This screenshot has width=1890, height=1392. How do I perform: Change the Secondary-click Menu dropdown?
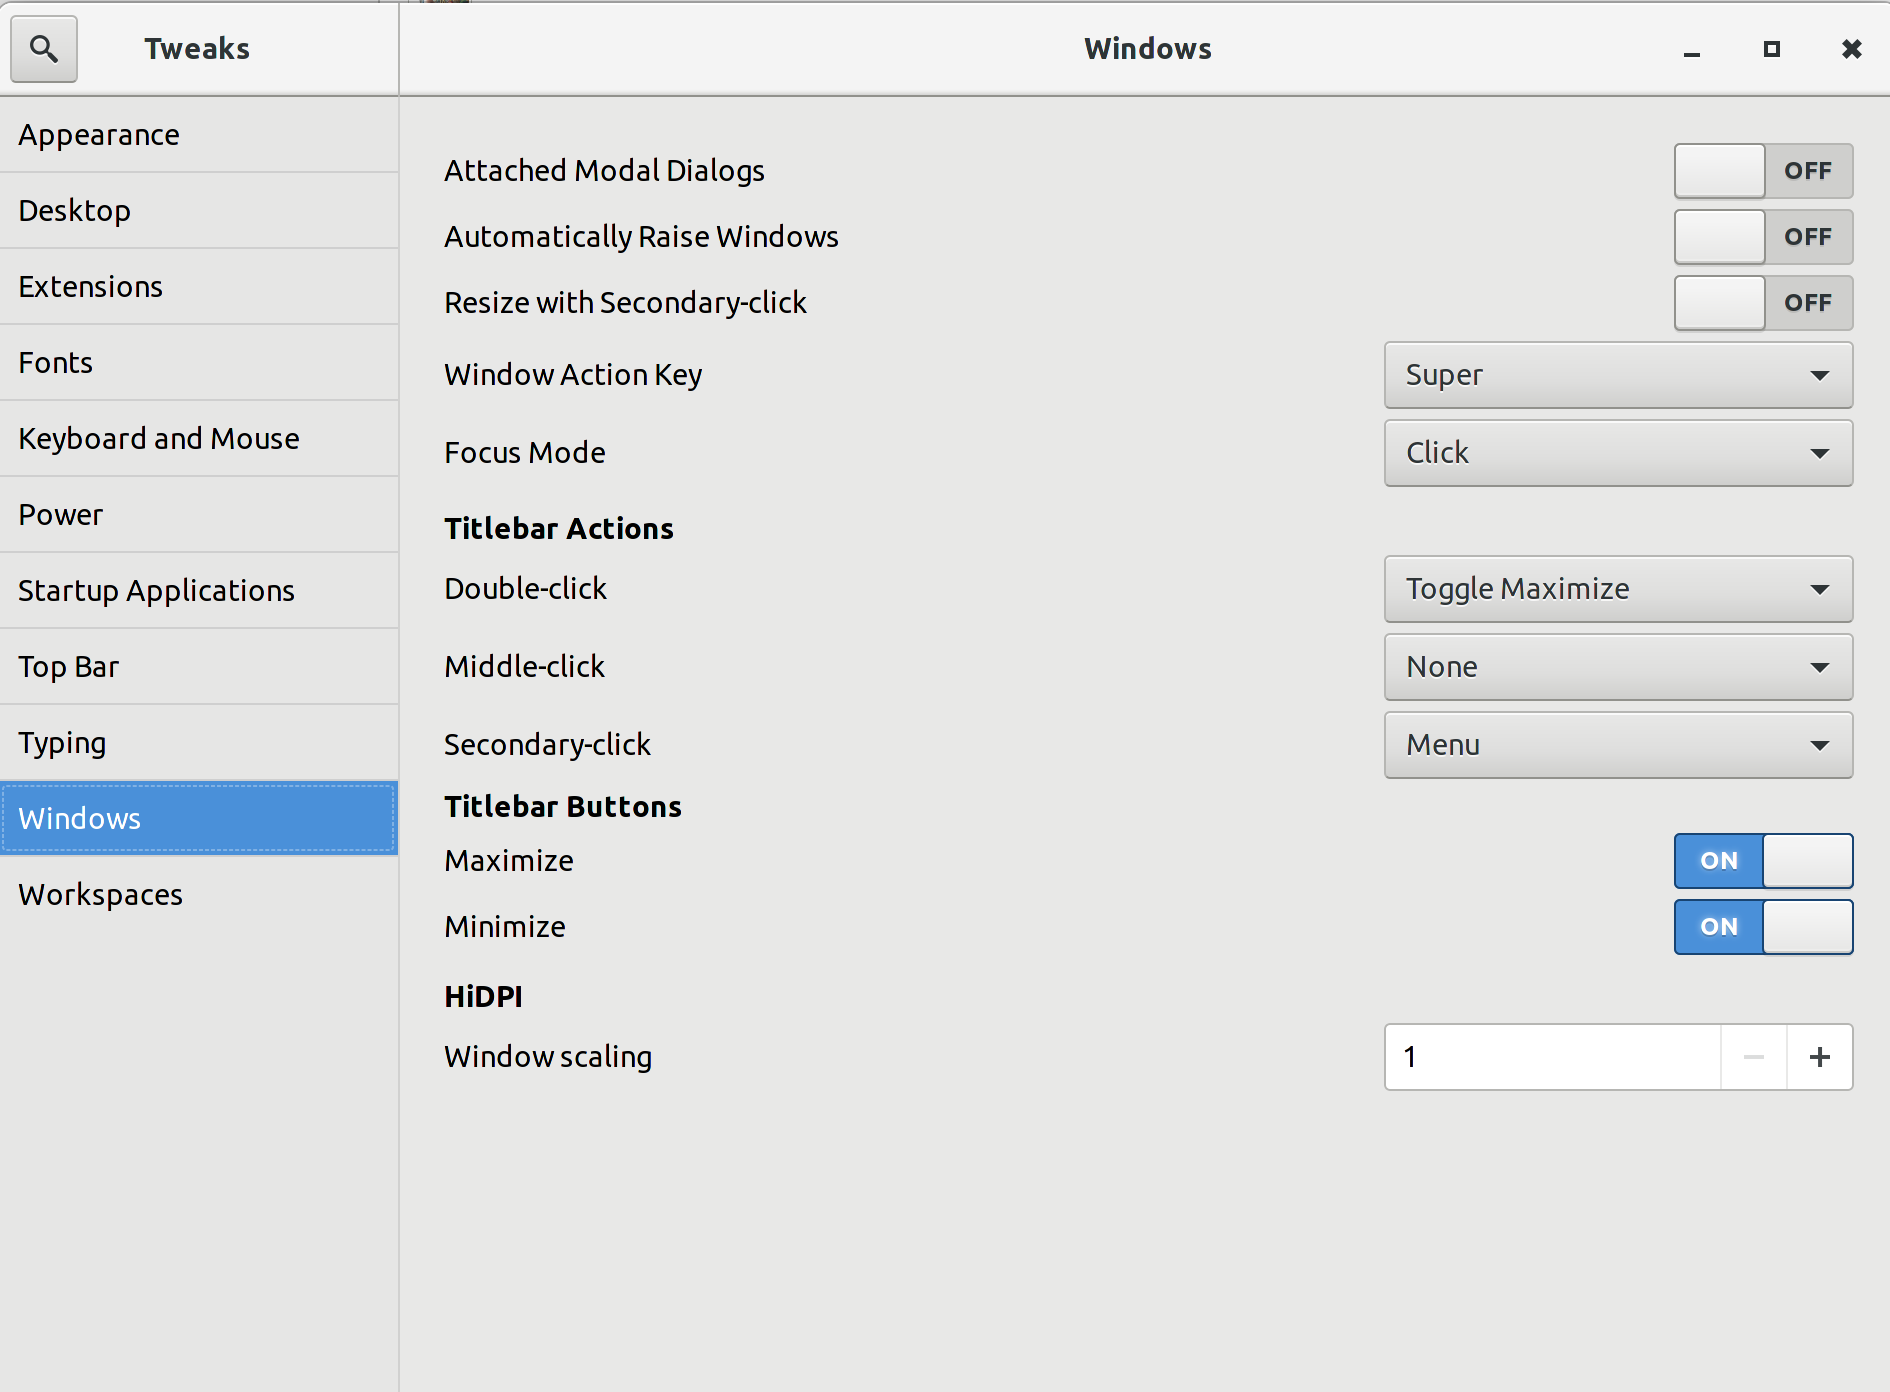point(1617,745)
